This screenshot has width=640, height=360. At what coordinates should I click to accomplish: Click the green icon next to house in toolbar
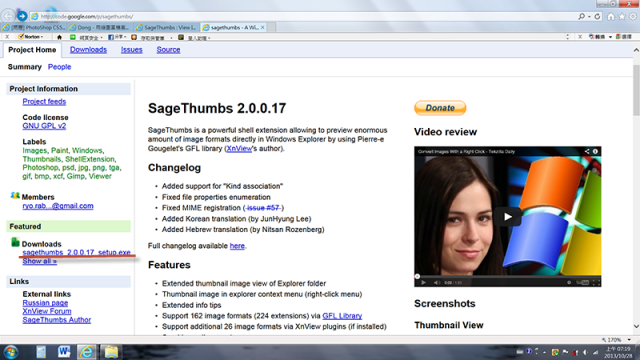[73, 37]
